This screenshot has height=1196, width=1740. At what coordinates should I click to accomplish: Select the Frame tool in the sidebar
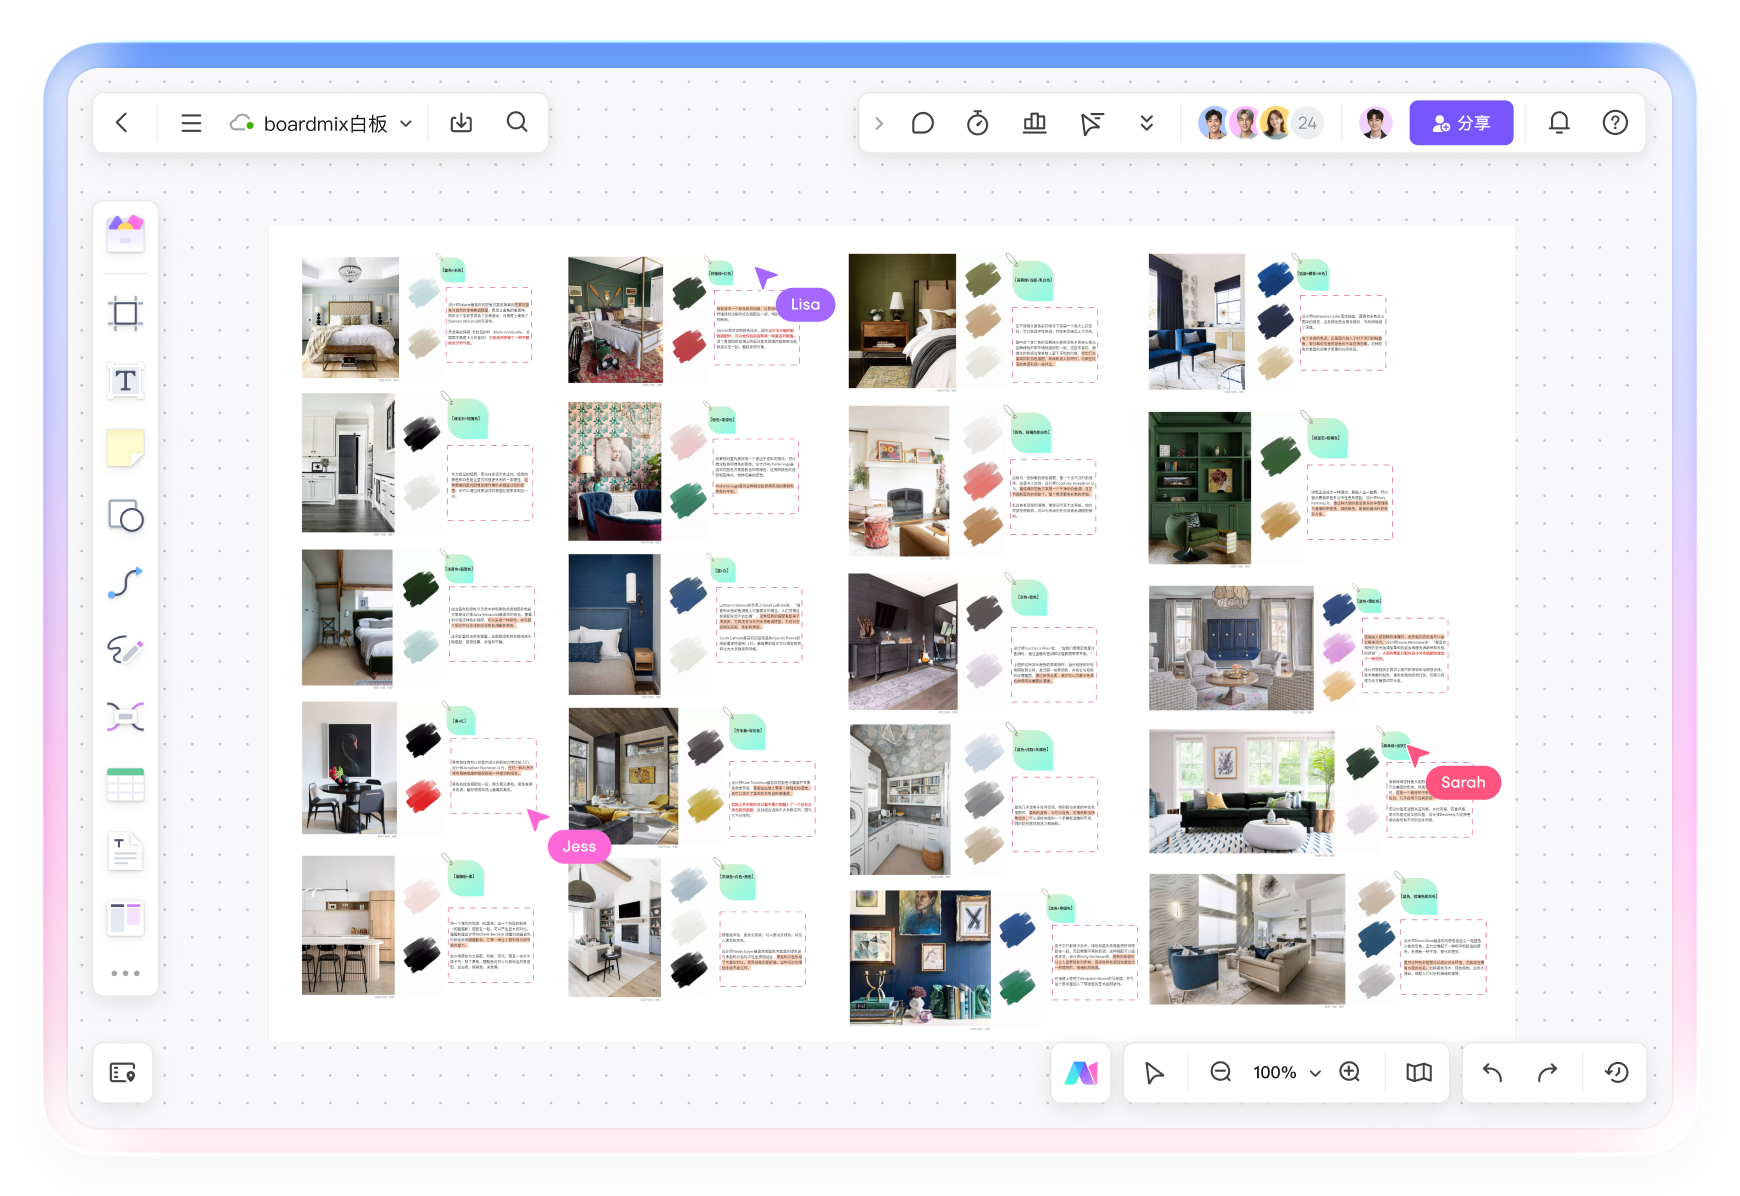125,313
